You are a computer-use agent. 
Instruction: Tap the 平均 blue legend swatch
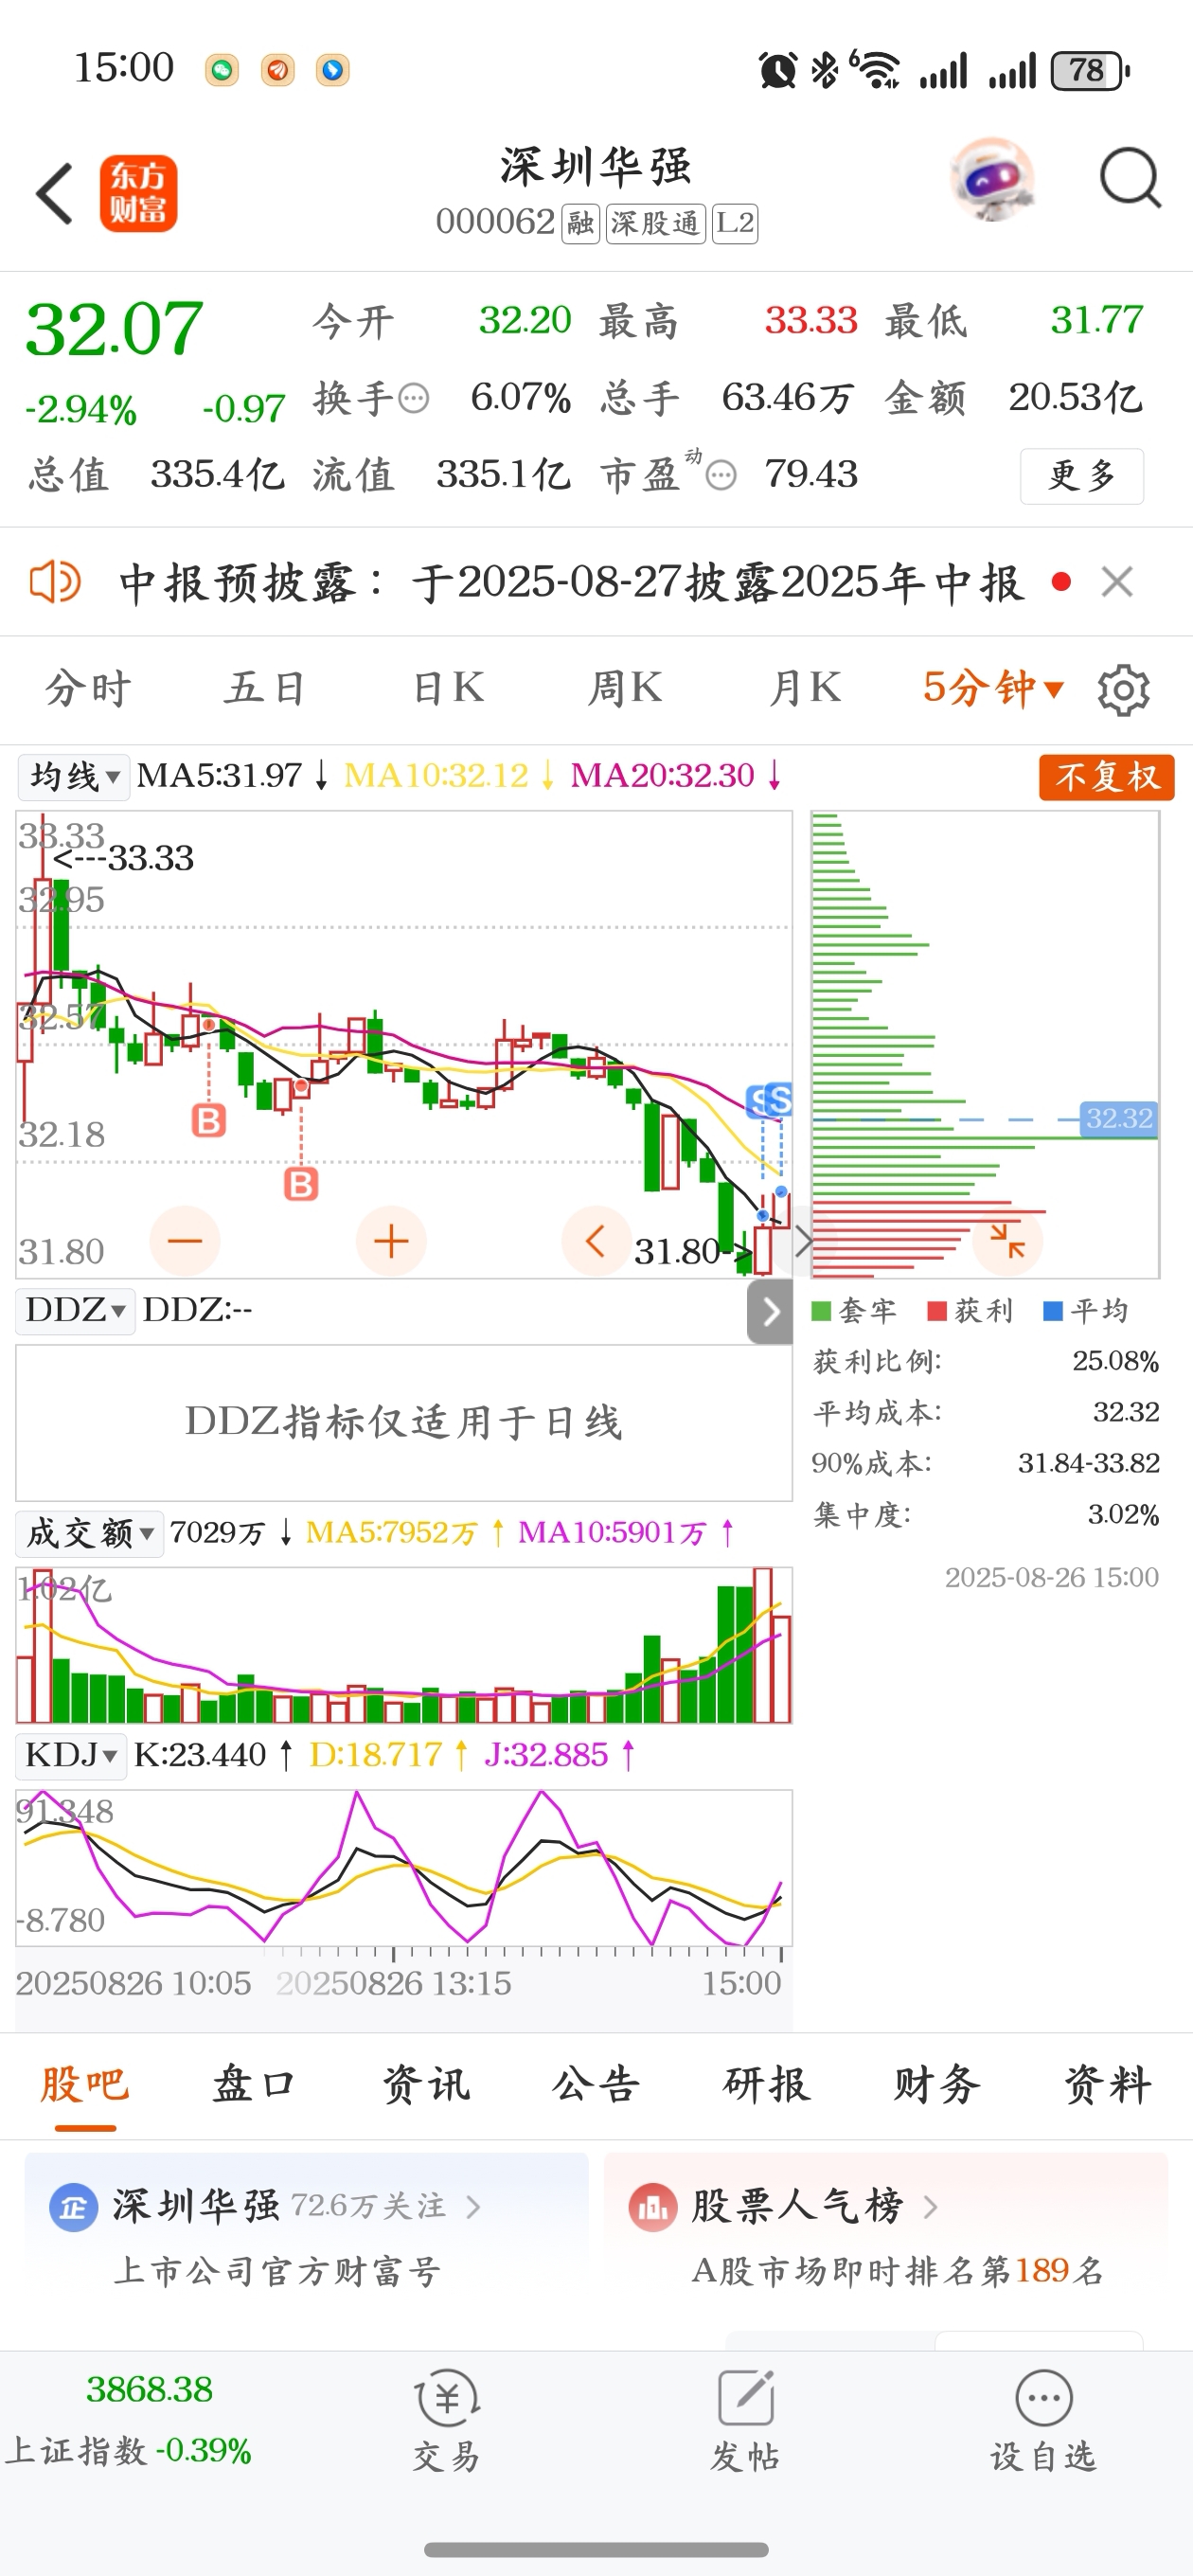point(1053,1311)
